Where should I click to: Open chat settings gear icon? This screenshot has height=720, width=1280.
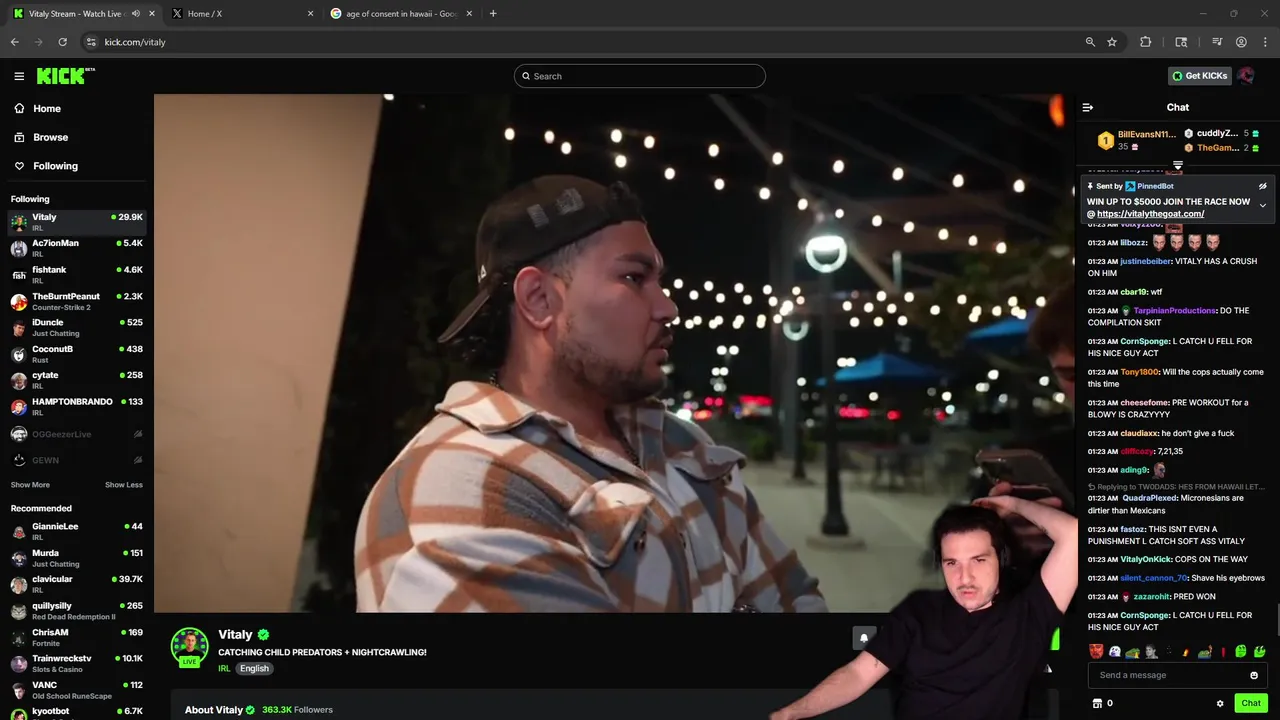coord(1220,703)
